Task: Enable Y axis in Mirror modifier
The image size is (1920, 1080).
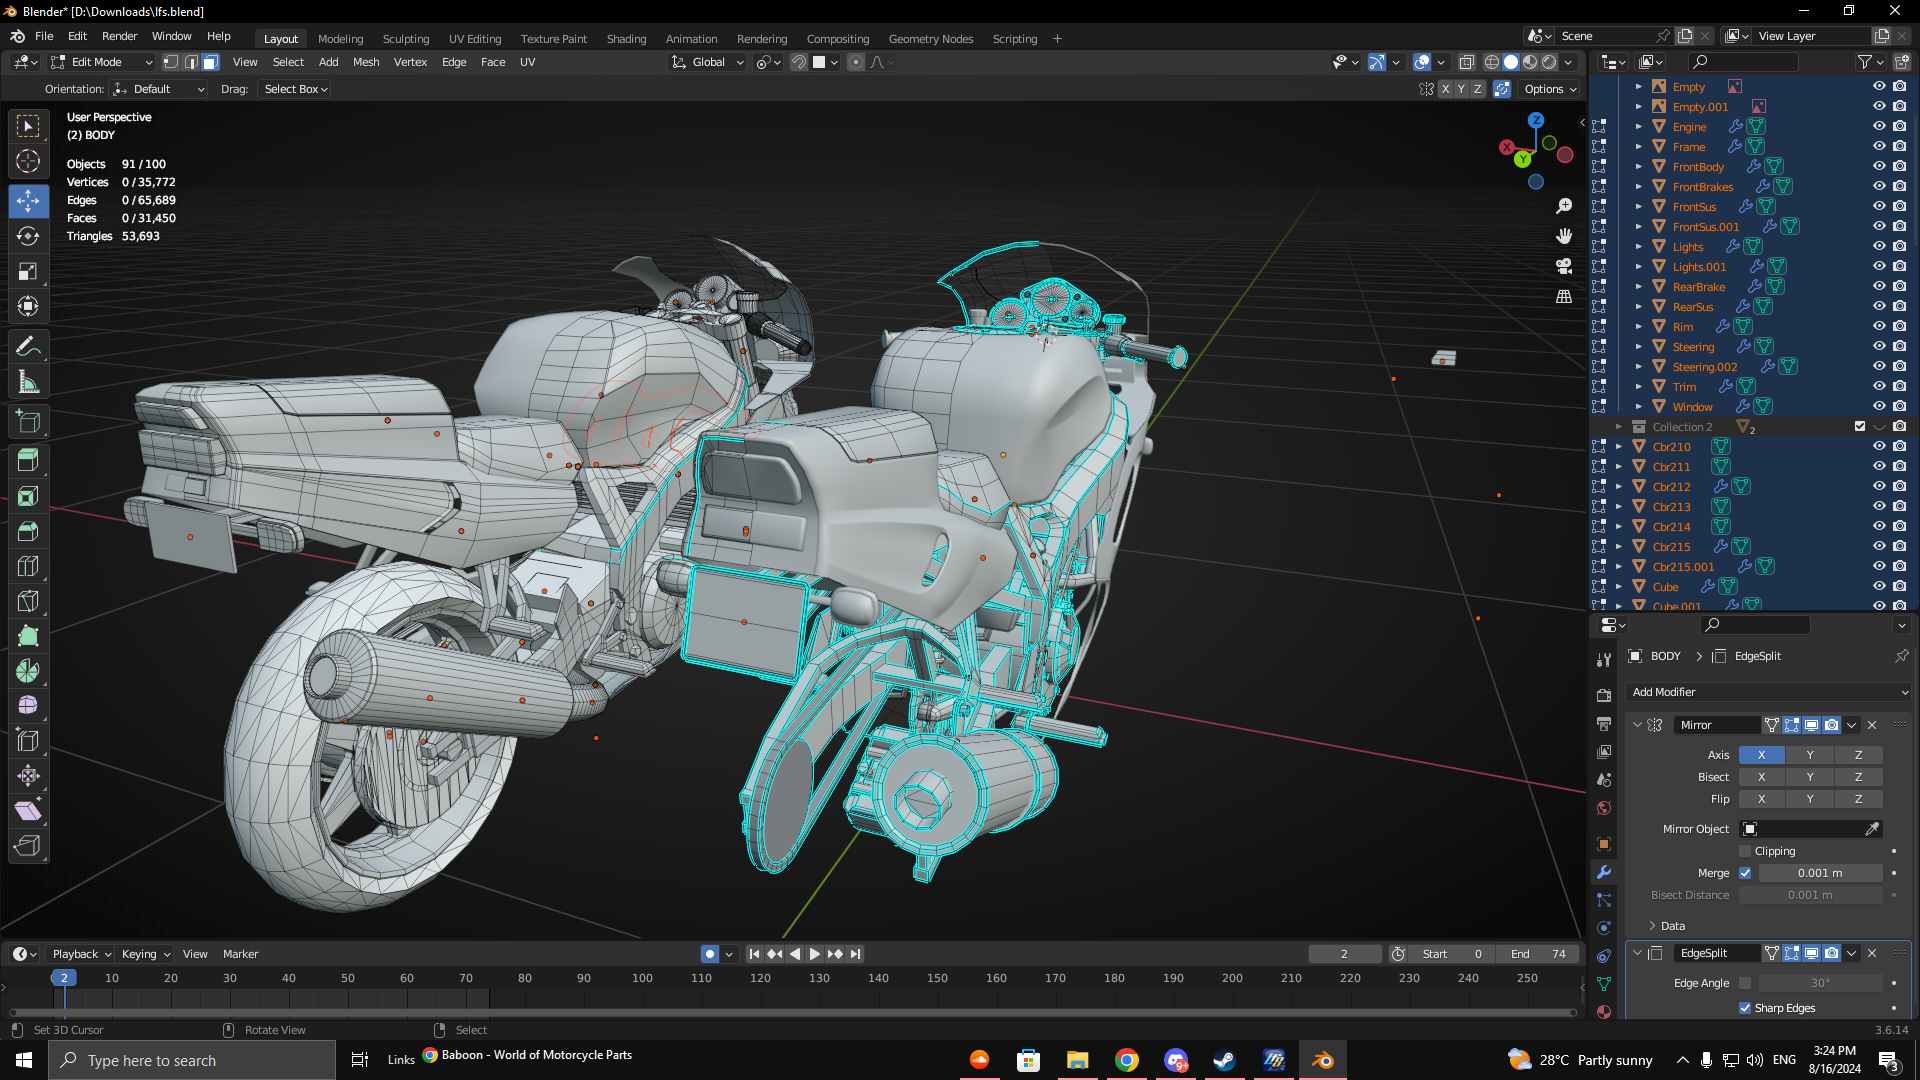Action: (1810, 755)
